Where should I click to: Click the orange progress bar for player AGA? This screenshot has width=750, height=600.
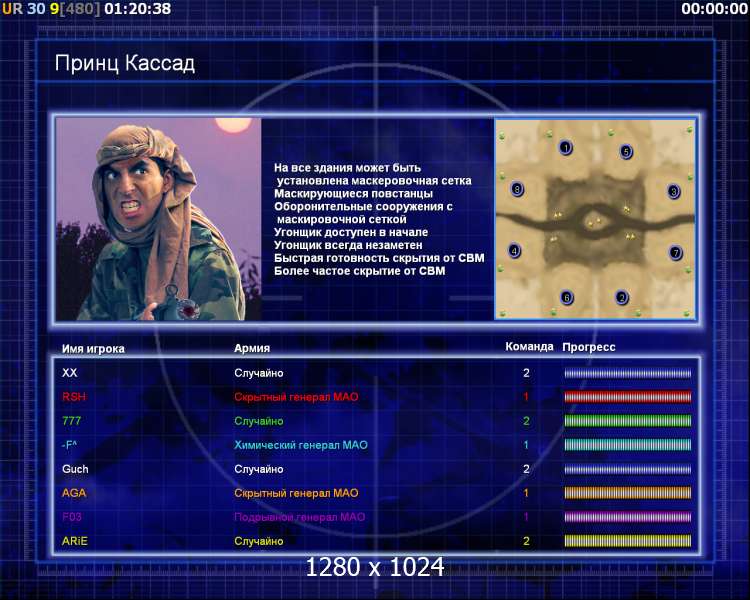628,493
